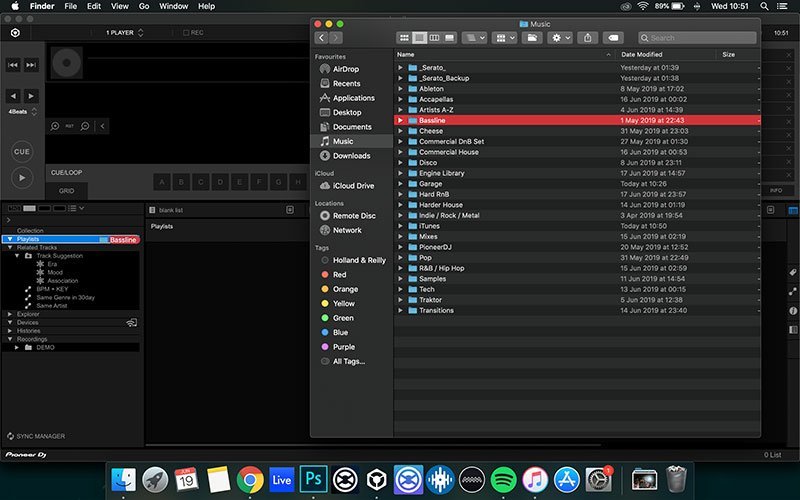Viewport: 800px width, 500px height.
Task: Switch Finder to column view
Action: point(435,37)
